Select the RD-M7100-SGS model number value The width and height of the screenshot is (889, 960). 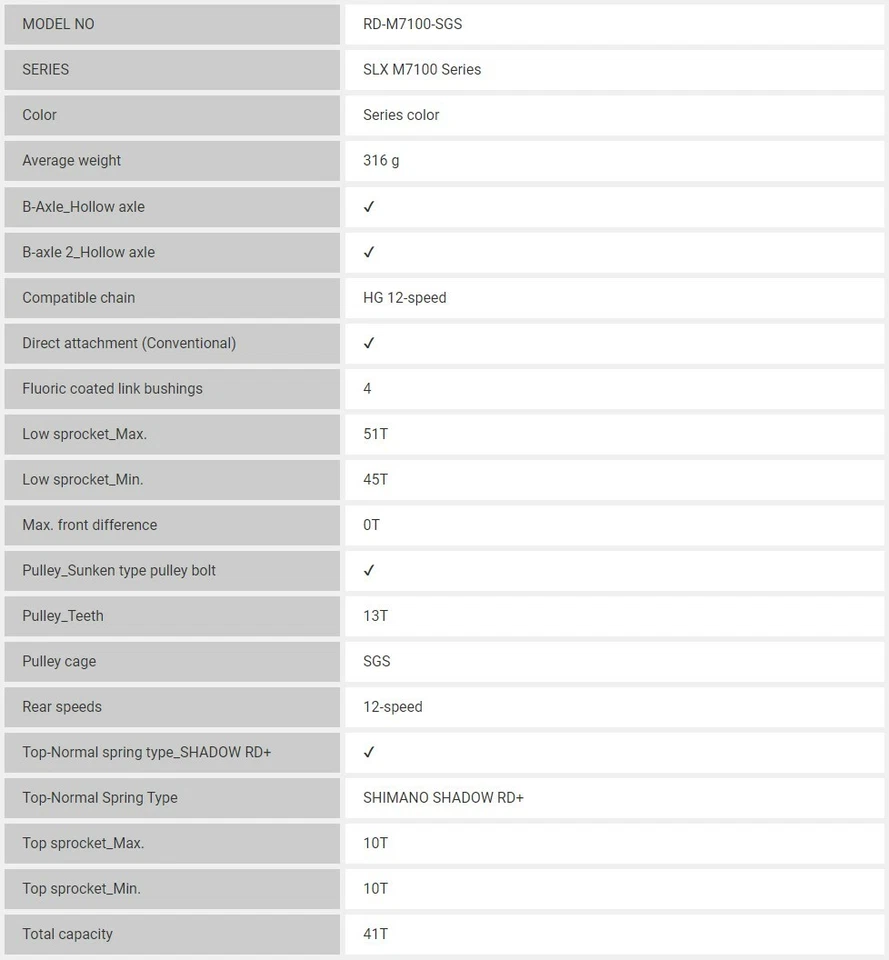point(412,24)
